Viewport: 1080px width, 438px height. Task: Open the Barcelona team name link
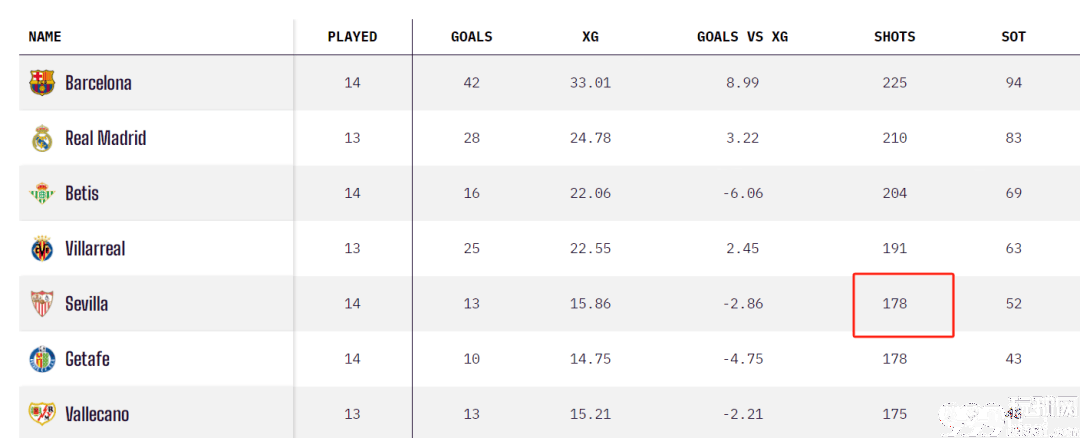(98, 83)
